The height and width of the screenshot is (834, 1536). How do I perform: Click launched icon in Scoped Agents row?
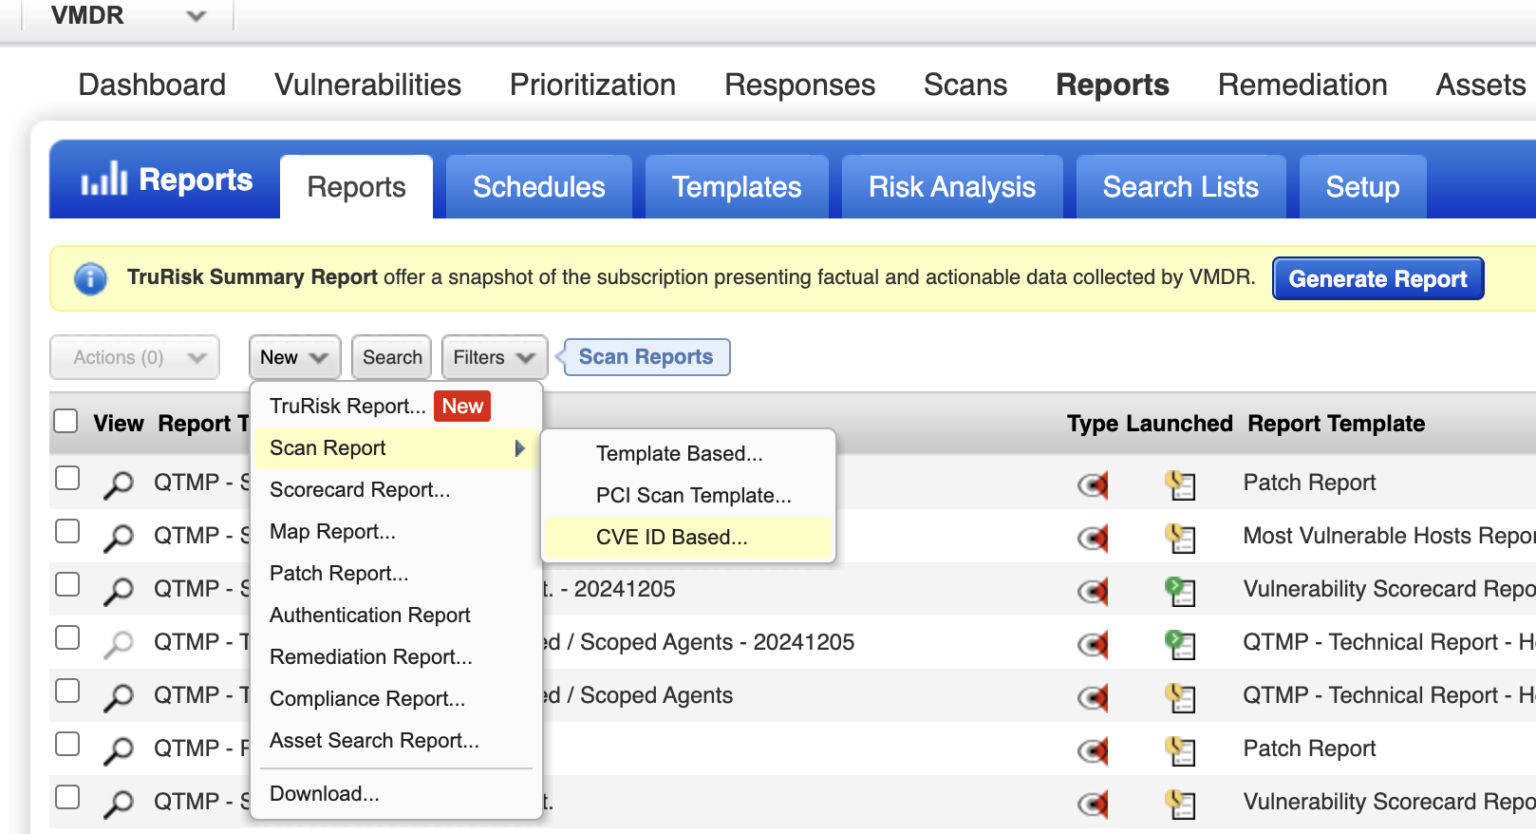[1180, 697]
